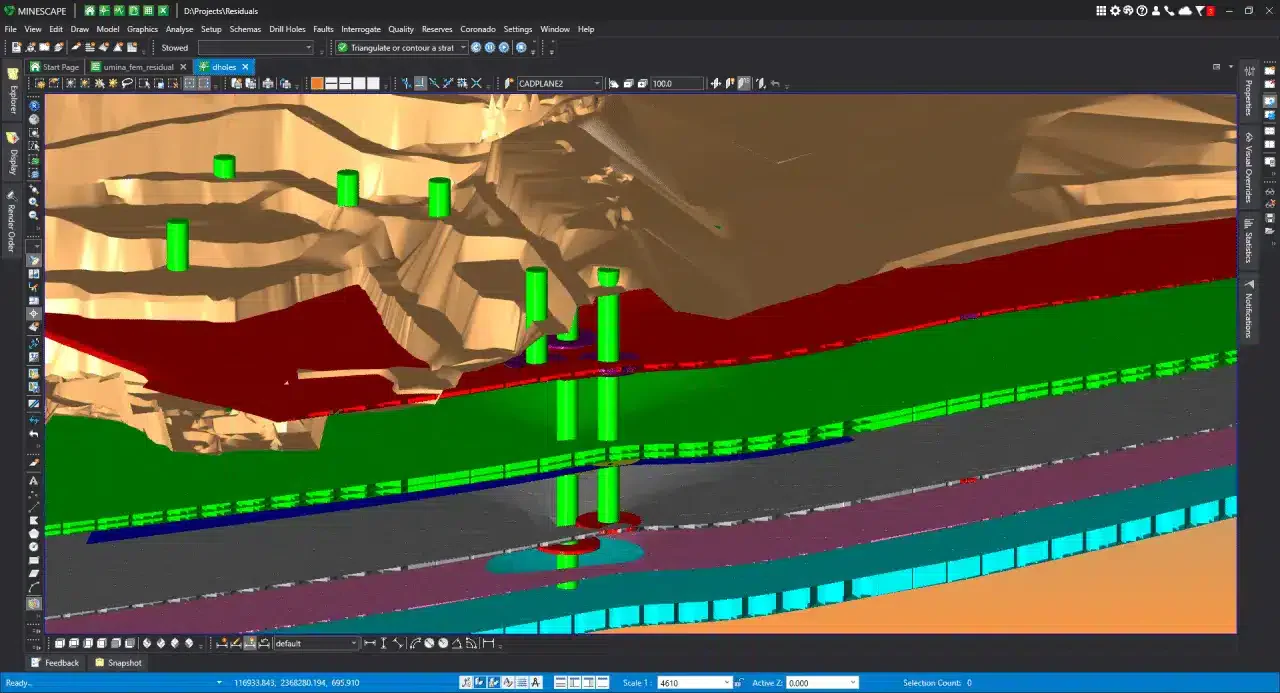Click the undo arrow tool in left toolbar
The height and width of the screenshot is (693, 1280).
pos(34,434)
